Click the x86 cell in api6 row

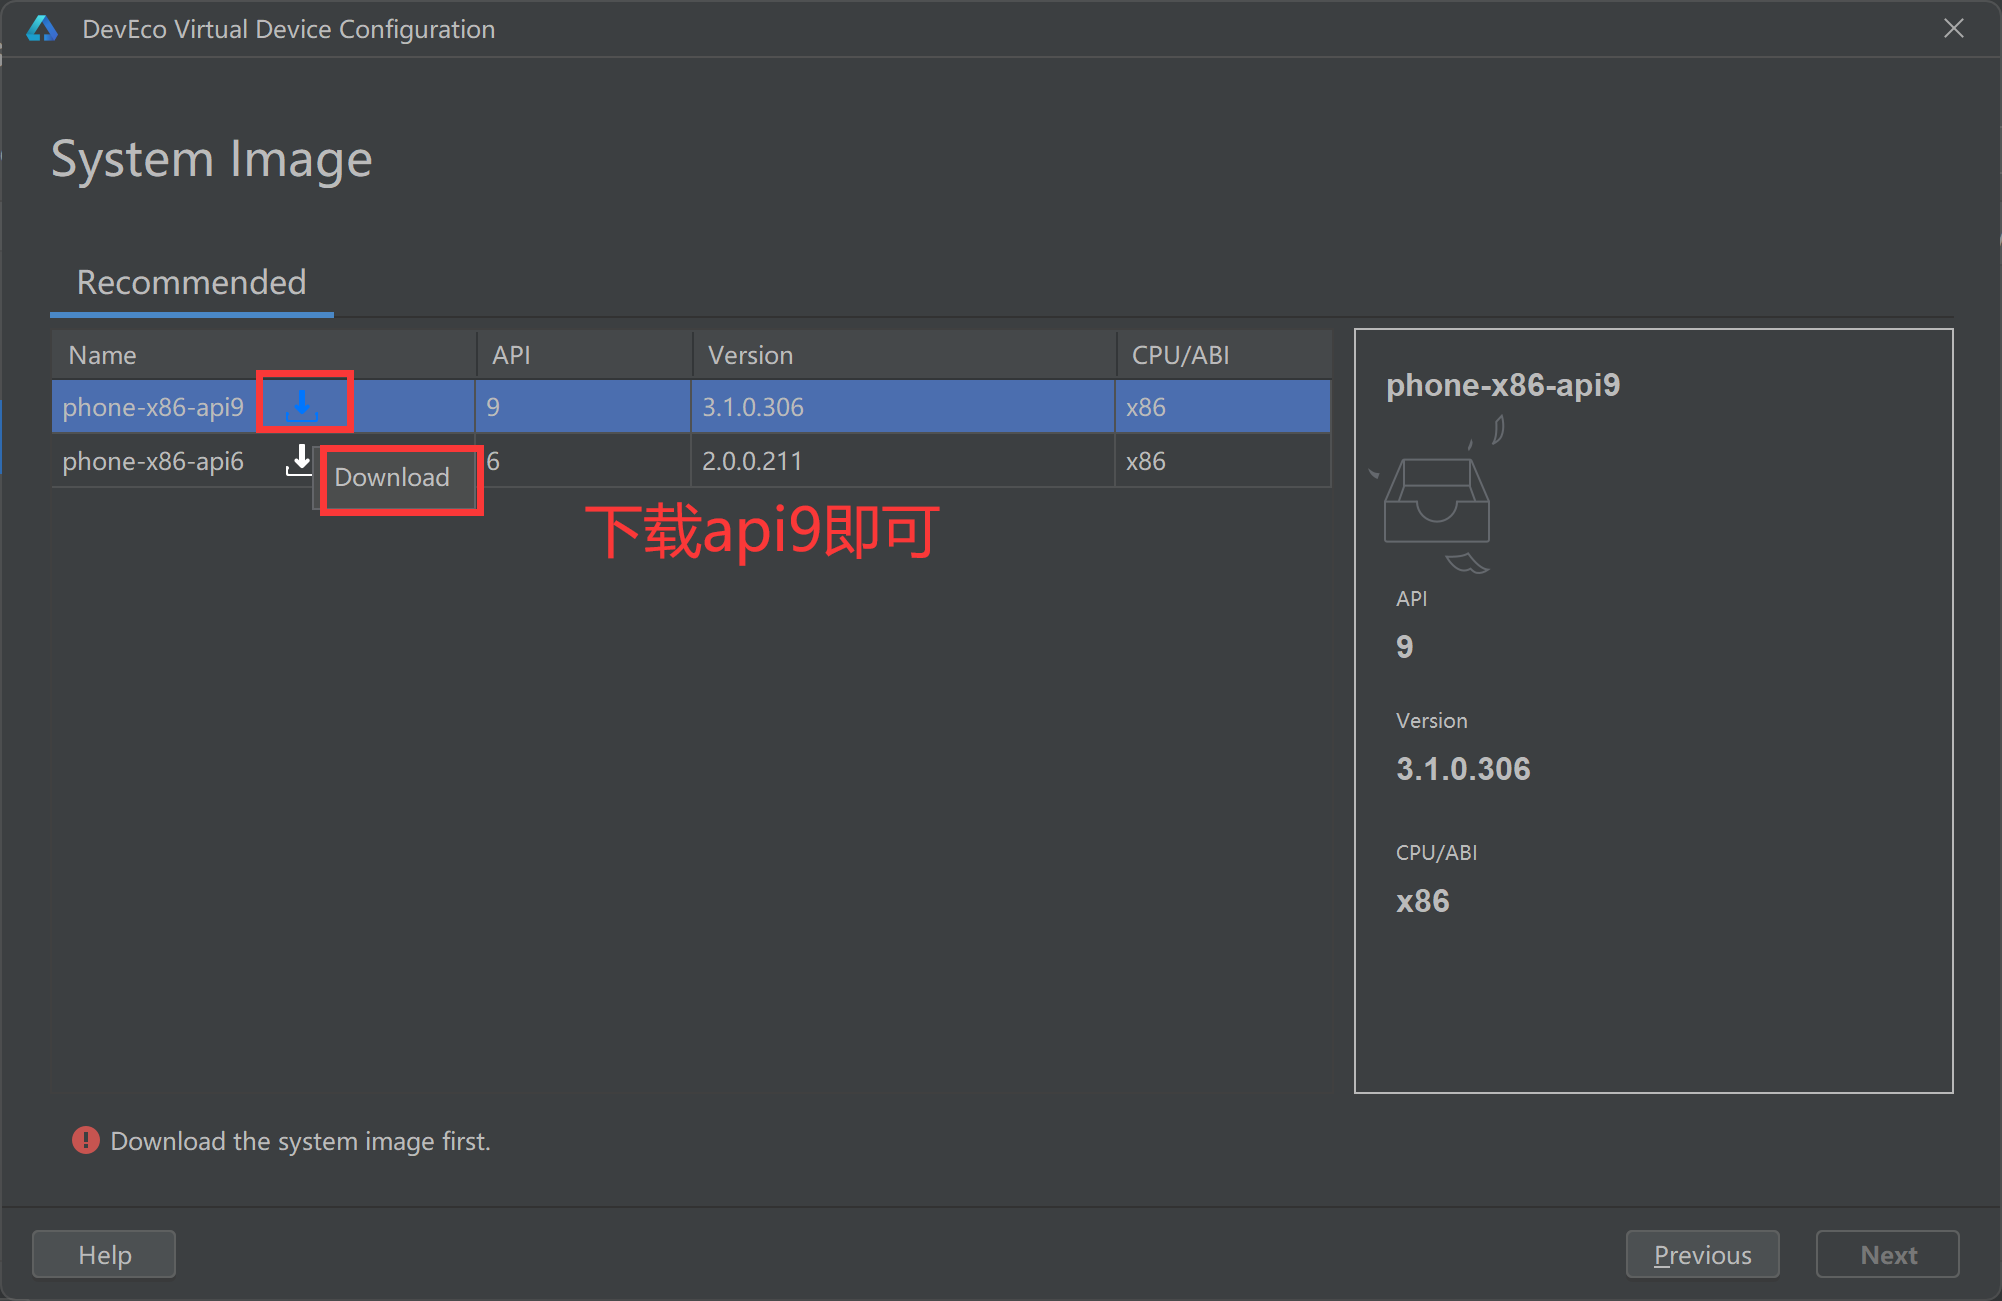[1146, 461]
